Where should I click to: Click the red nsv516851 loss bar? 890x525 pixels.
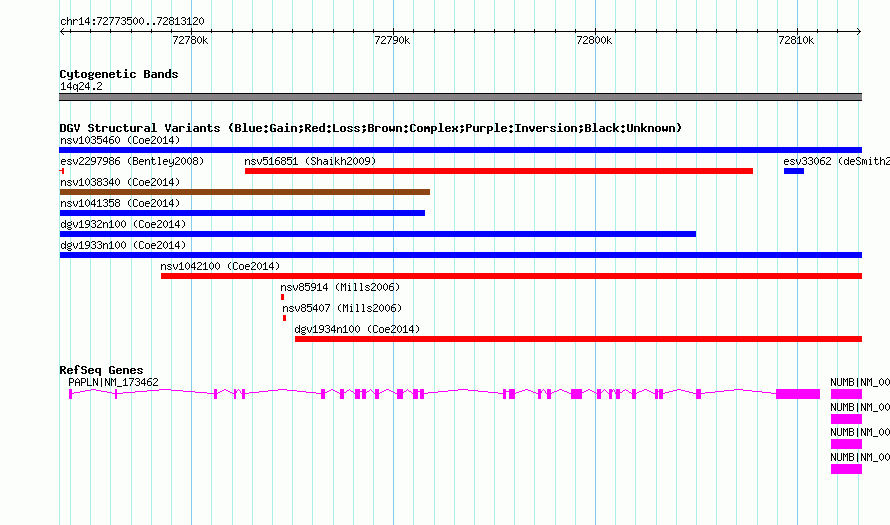point(499,171)
